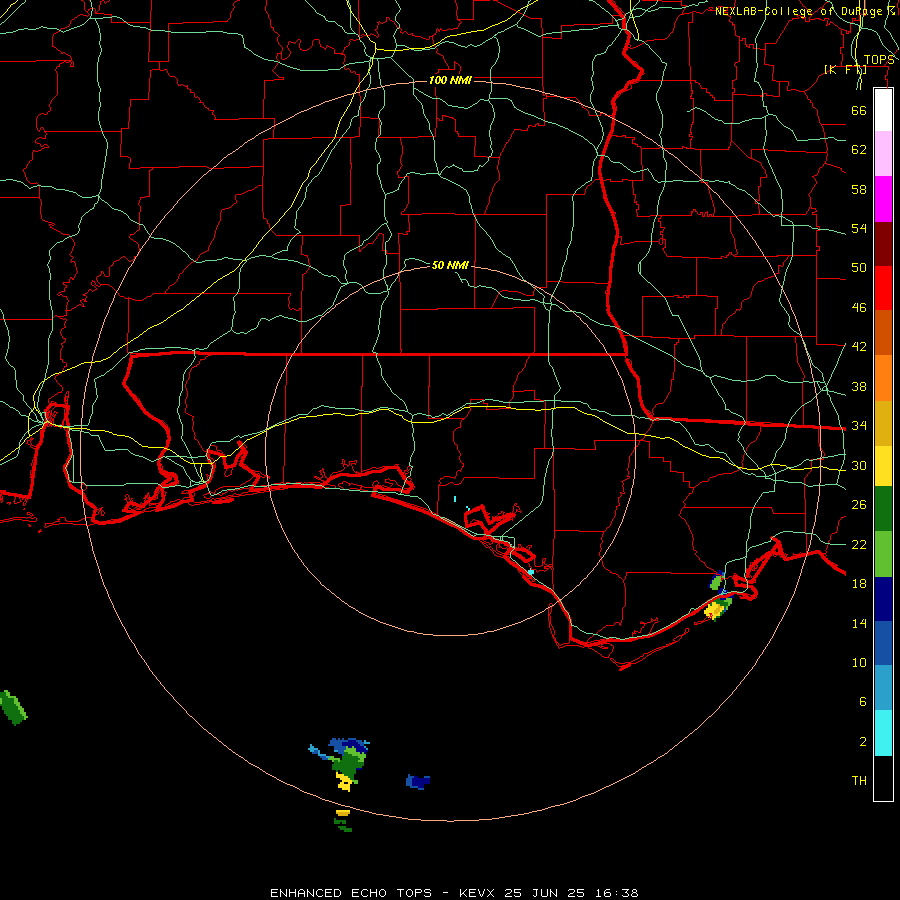
Task: Click the 50 NMI range ring label
Action: point(450,265)
